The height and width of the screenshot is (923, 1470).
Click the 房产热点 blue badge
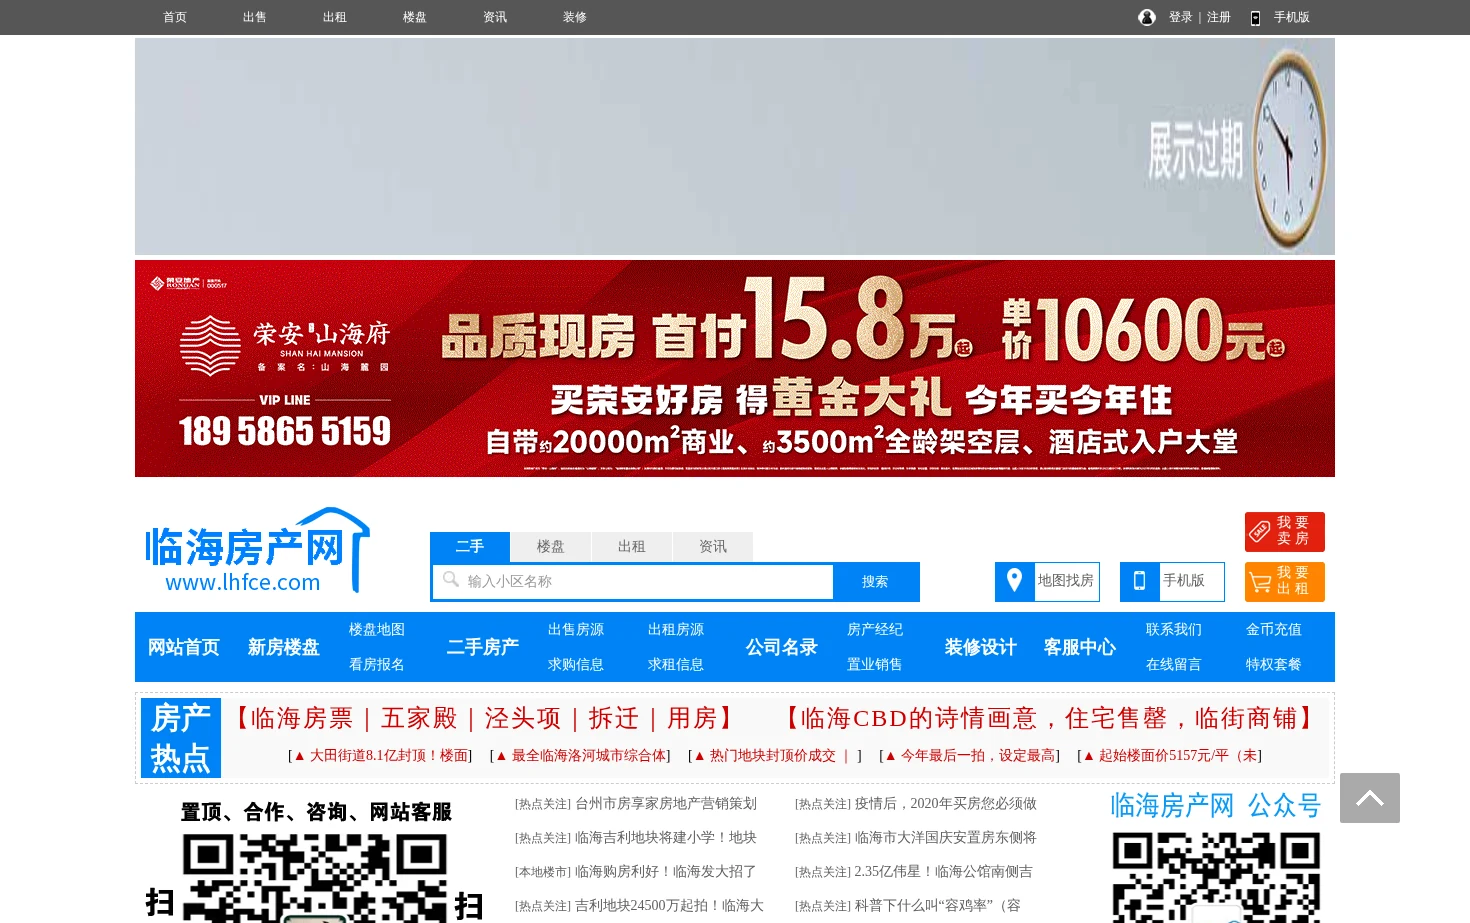click(x=181, y=738)
